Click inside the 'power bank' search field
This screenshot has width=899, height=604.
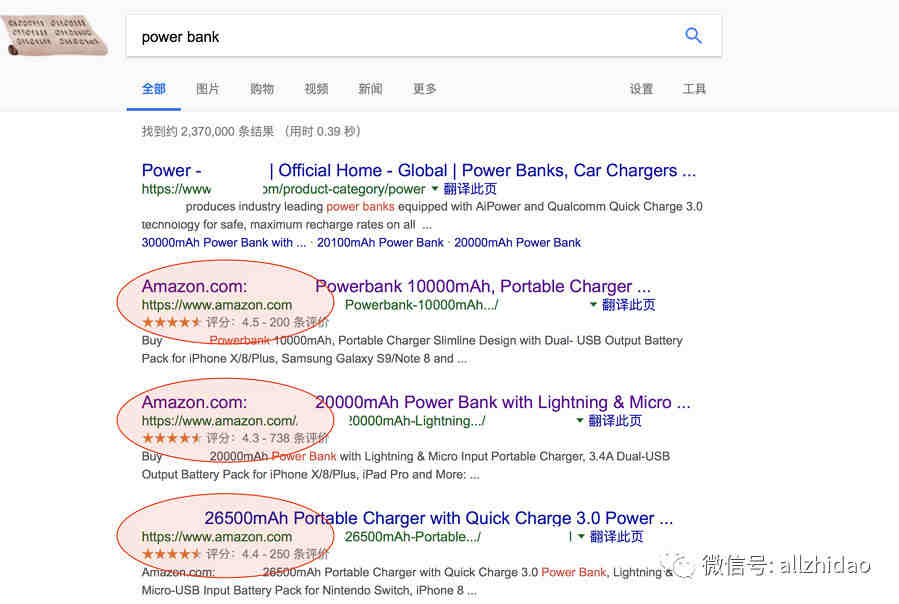401,37
